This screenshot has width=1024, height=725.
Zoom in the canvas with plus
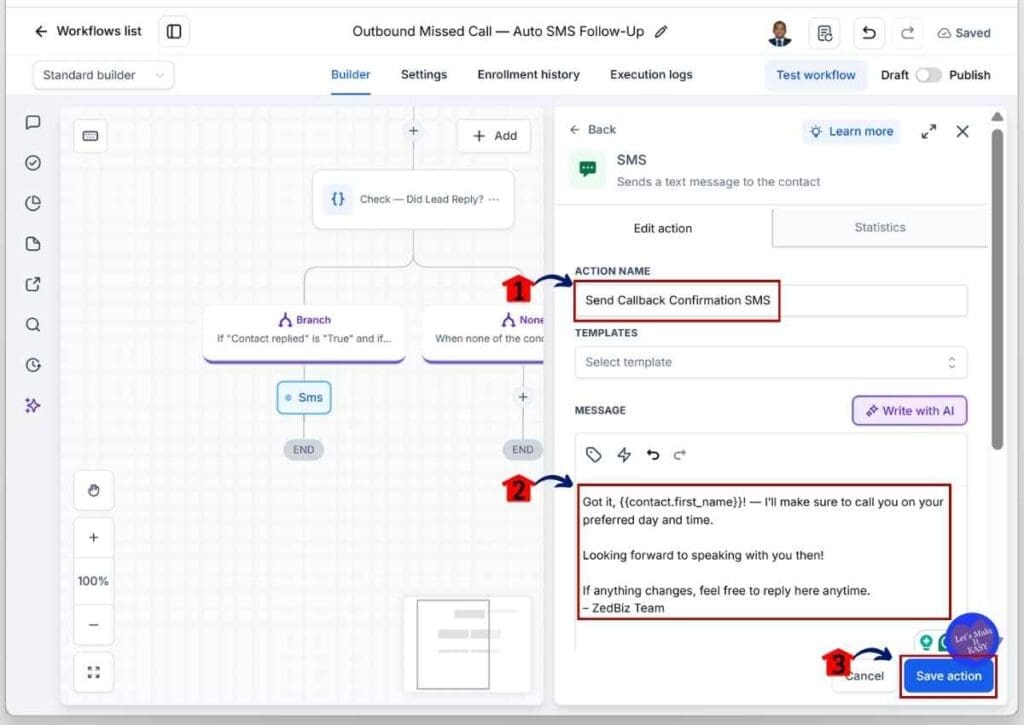(93, 538)
